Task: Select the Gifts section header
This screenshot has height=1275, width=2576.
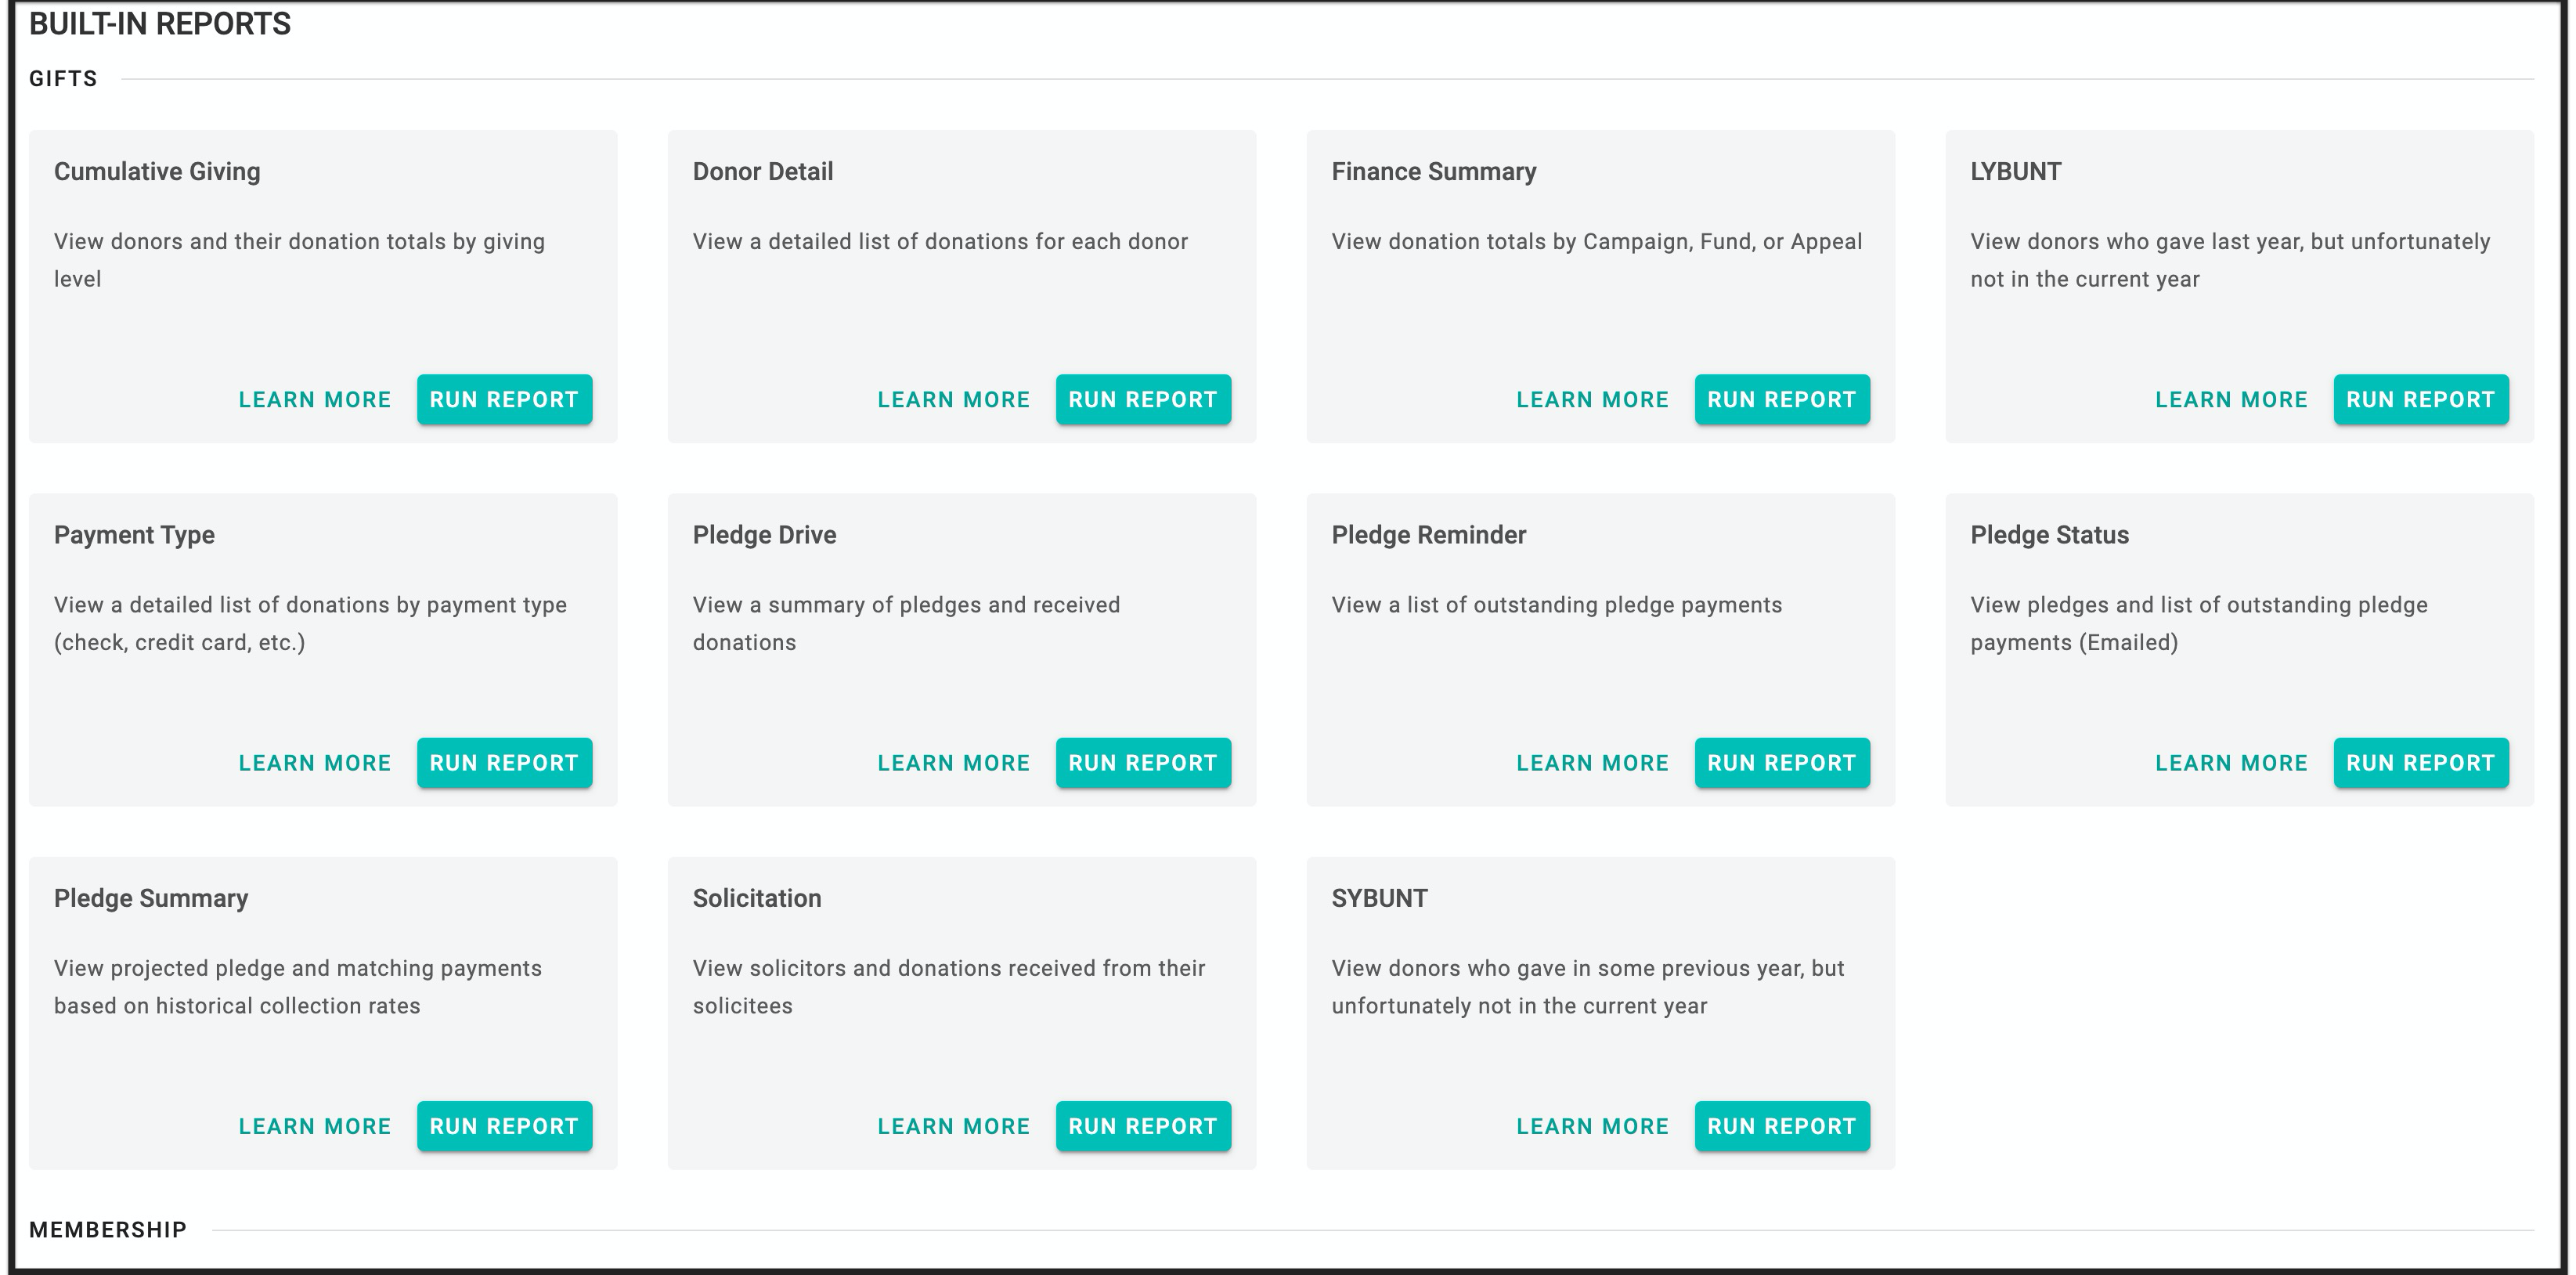Action: (x=63, y=77)
